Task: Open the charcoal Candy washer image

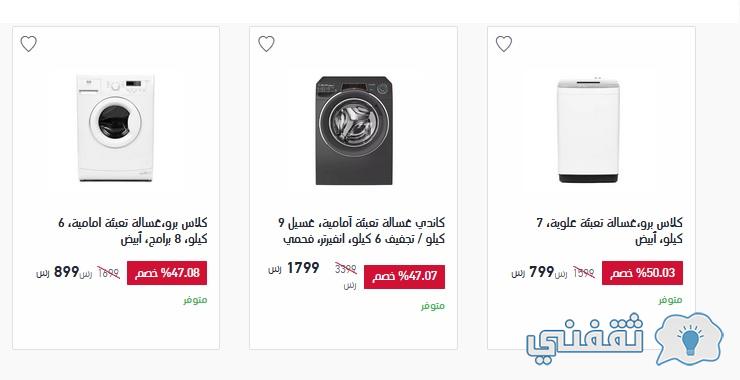Action: tap(354, 130)
